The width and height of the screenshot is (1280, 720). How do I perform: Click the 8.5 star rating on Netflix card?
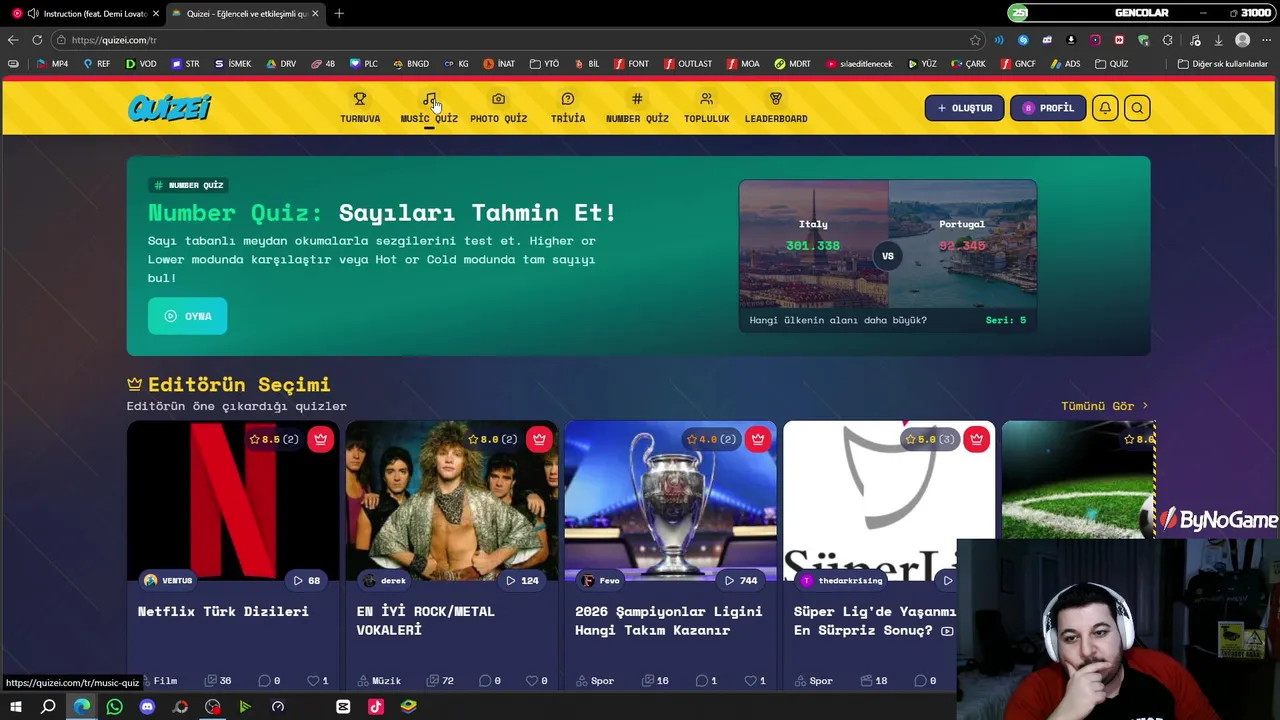274,439
